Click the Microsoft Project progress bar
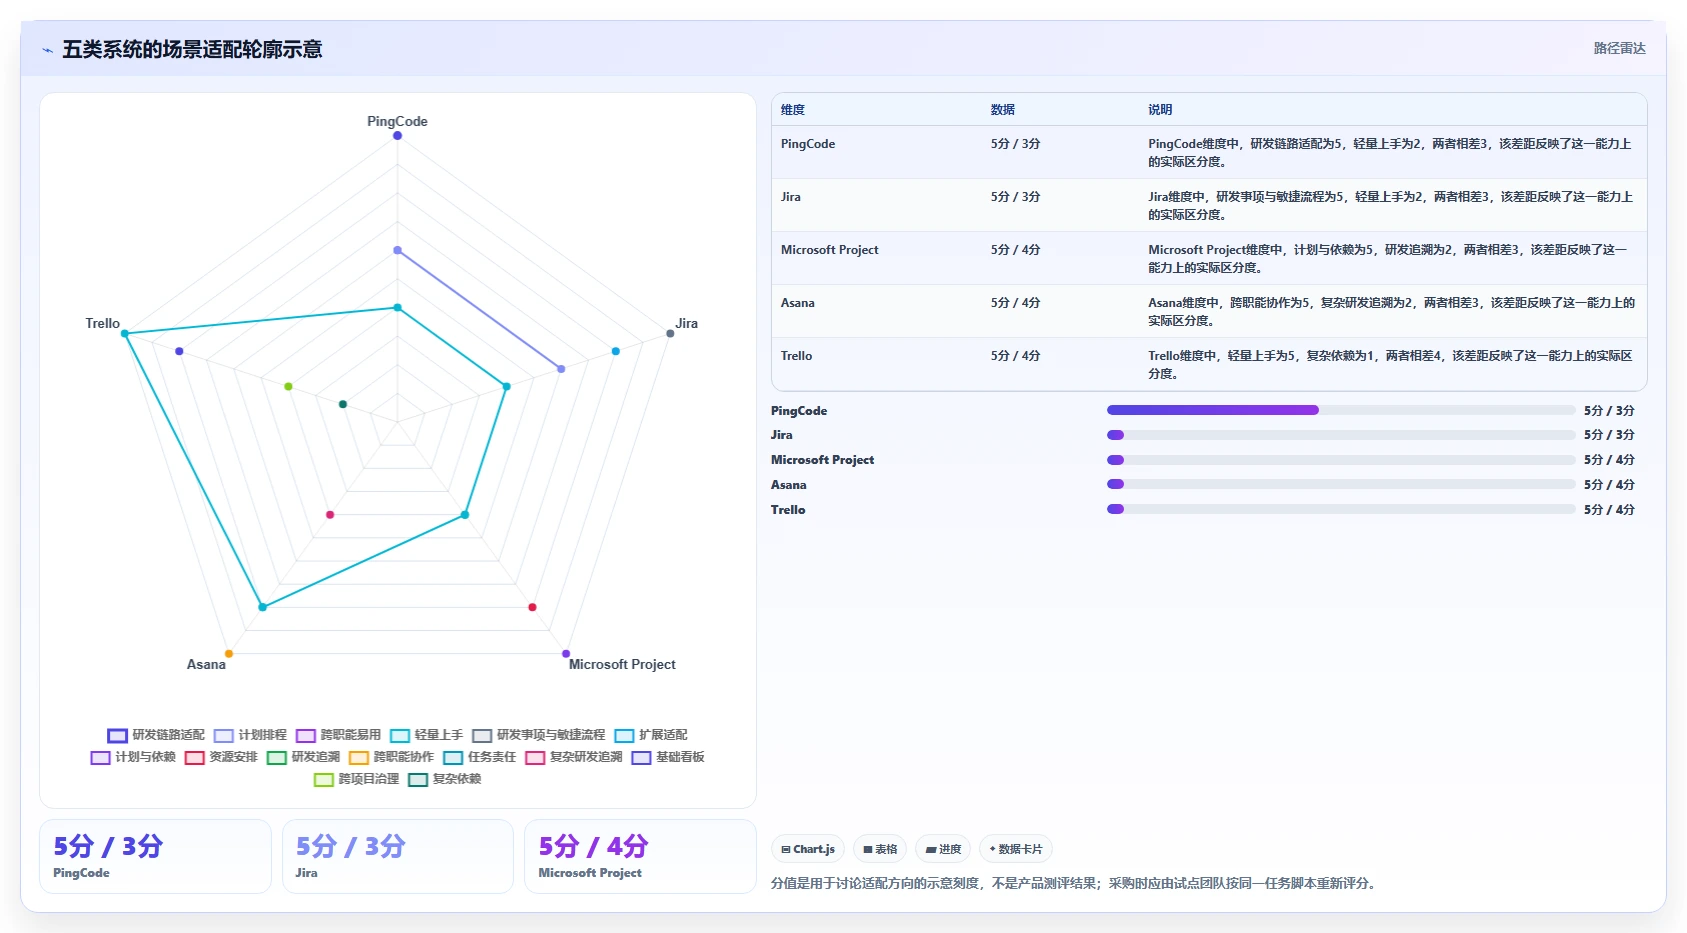1687x933 pixels. [1341, 460]
